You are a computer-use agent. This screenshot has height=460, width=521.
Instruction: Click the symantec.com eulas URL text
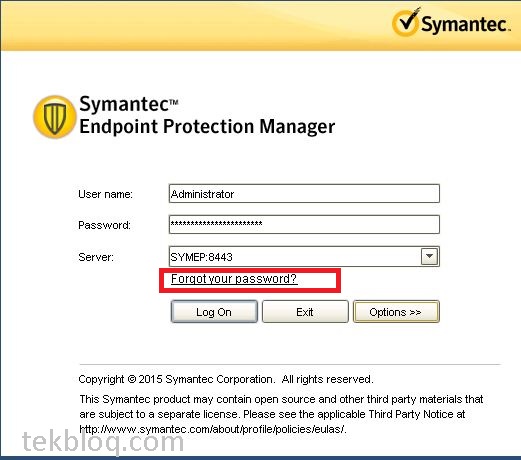tap(213, 429)
